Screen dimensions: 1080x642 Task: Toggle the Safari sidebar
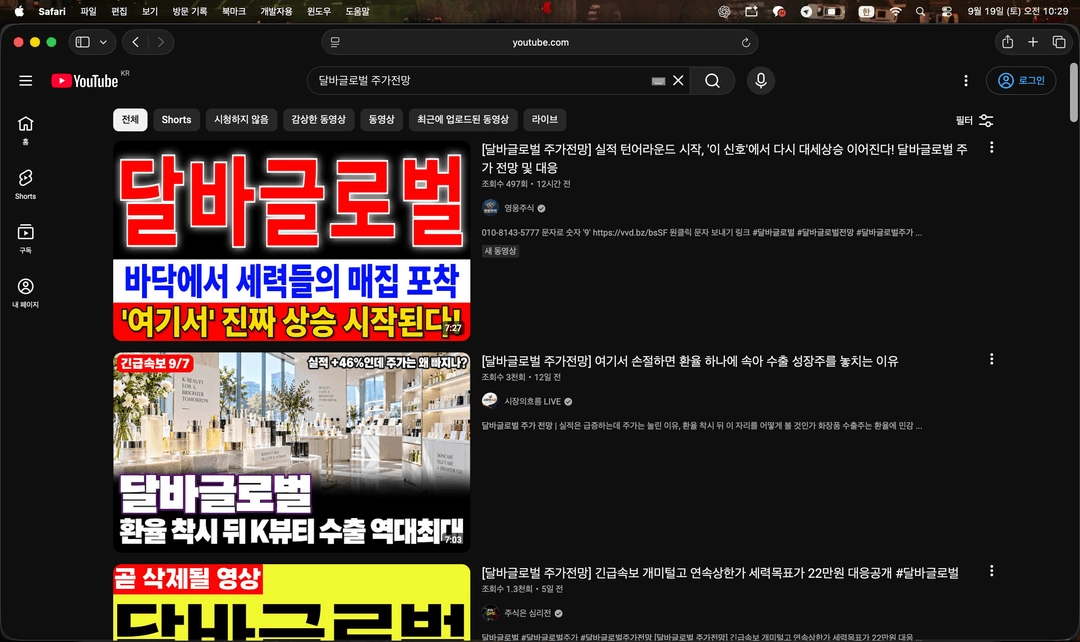click(83, 42)
